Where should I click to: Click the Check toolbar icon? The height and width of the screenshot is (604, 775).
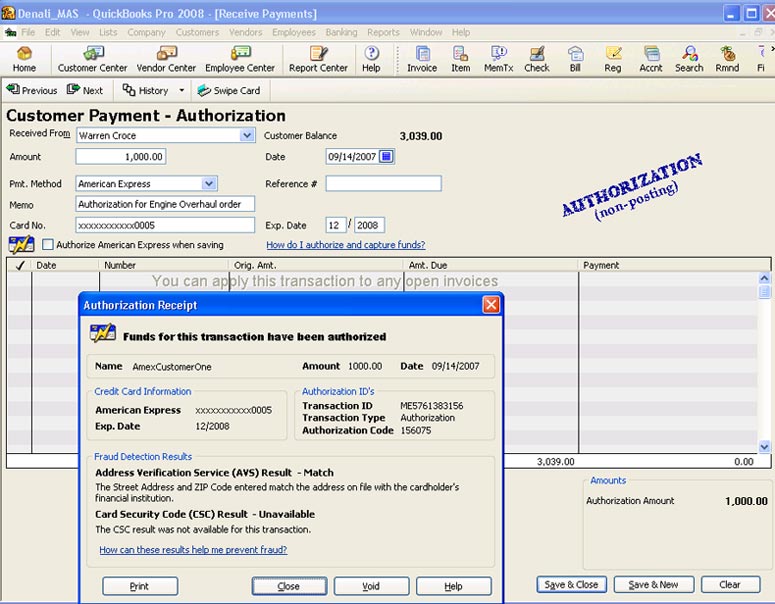coord(537,59)
